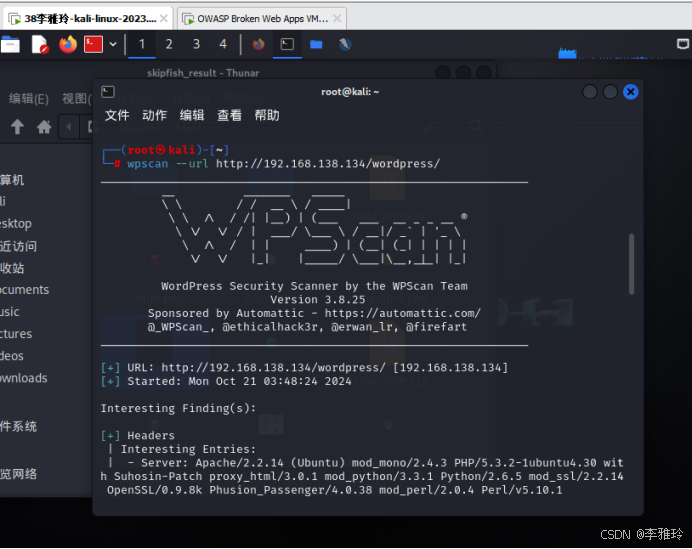Launch Firefox from the panel
The width and height of the screenshot is (692, 549).
pos(68,45)
